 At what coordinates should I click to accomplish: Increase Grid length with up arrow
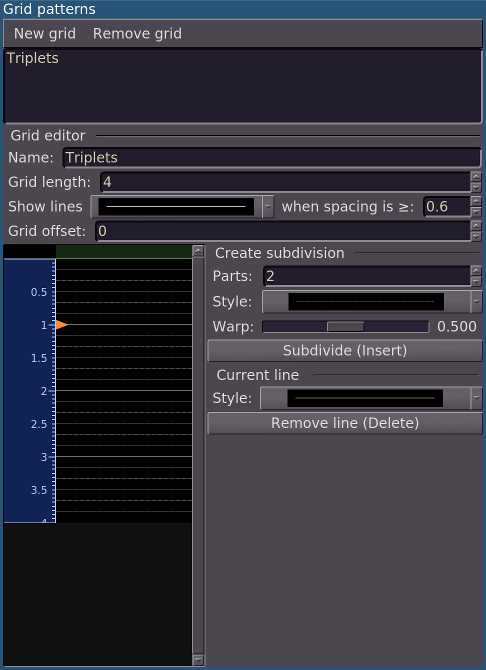(476, 177)
